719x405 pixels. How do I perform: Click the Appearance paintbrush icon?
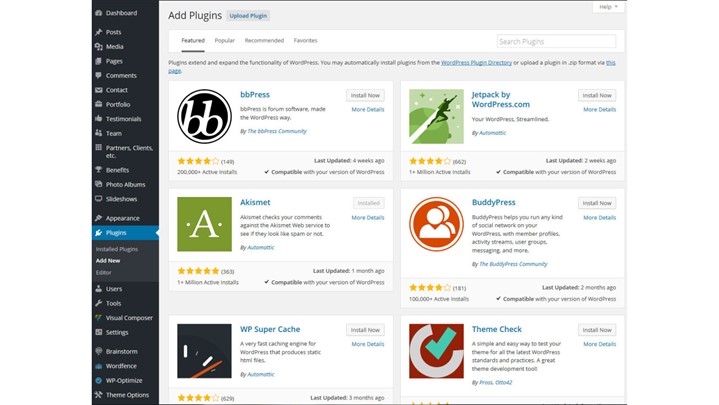[99, 218]
